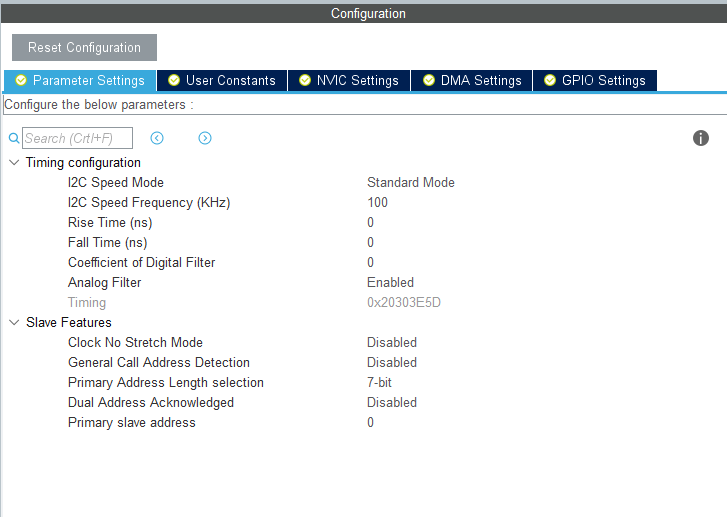Select the Primary Address Length selection label
The width and height of the screenshot is (727, 517).
(166, 383)
